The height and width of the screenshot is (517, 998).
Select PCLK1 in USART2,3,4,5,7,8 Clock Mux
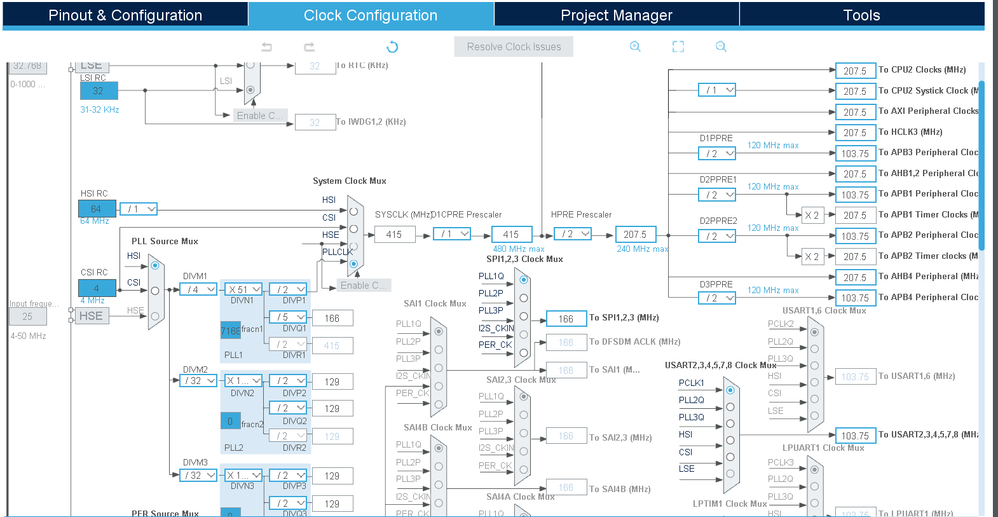730,389
